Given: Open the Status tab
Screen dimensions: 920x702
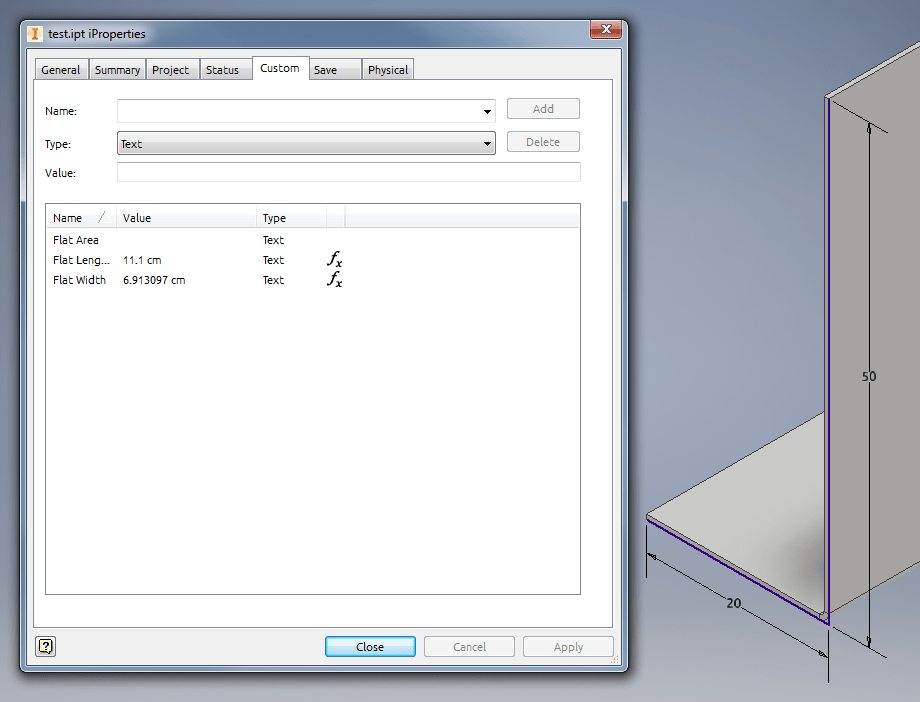Looking at the screenshot, I should click(224, 69).
